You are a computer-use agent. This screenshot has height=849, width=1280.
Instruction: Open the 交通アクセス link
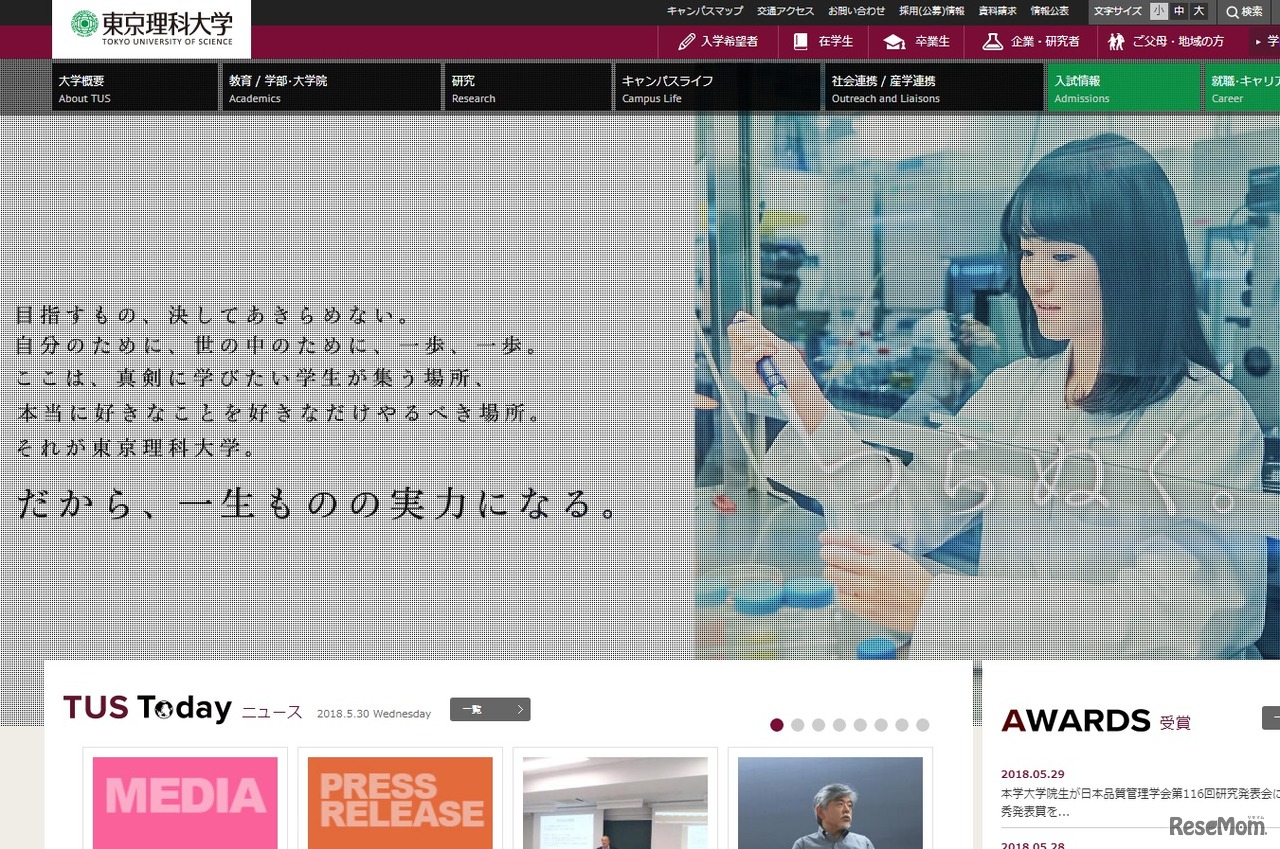tap(786, 11)
